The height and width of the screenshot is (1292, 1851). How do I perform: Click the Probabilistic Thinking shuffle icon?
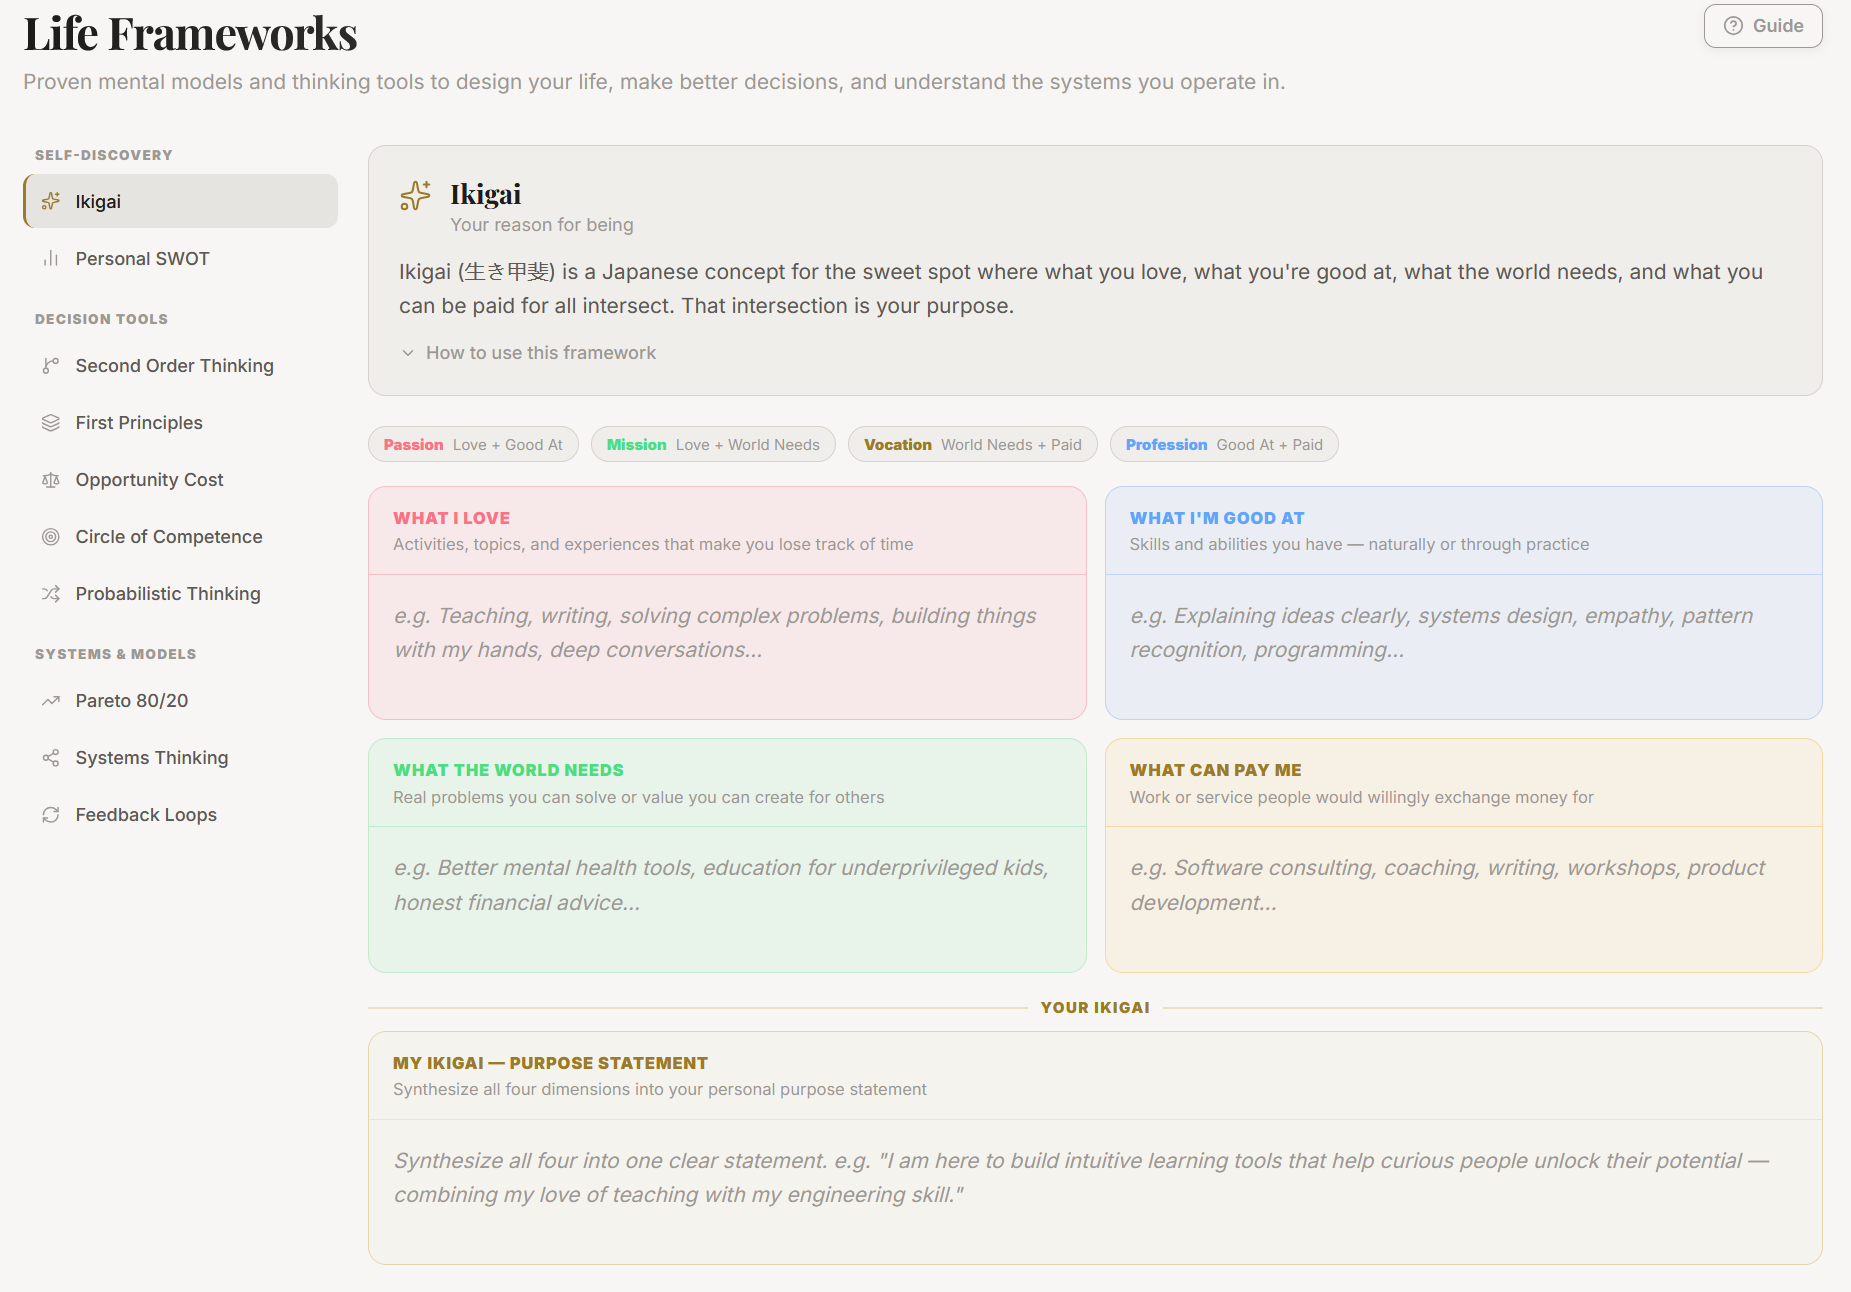51,593
